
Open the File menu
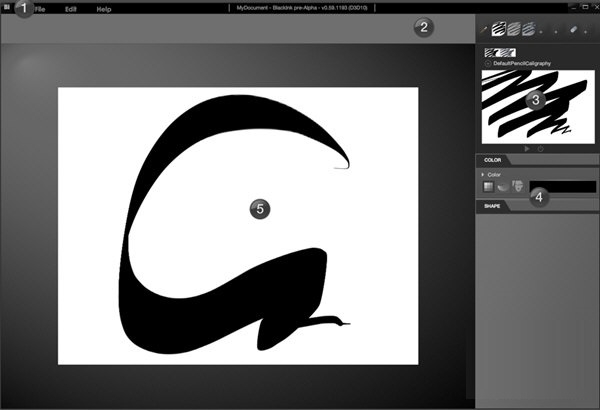coord(38,8)
